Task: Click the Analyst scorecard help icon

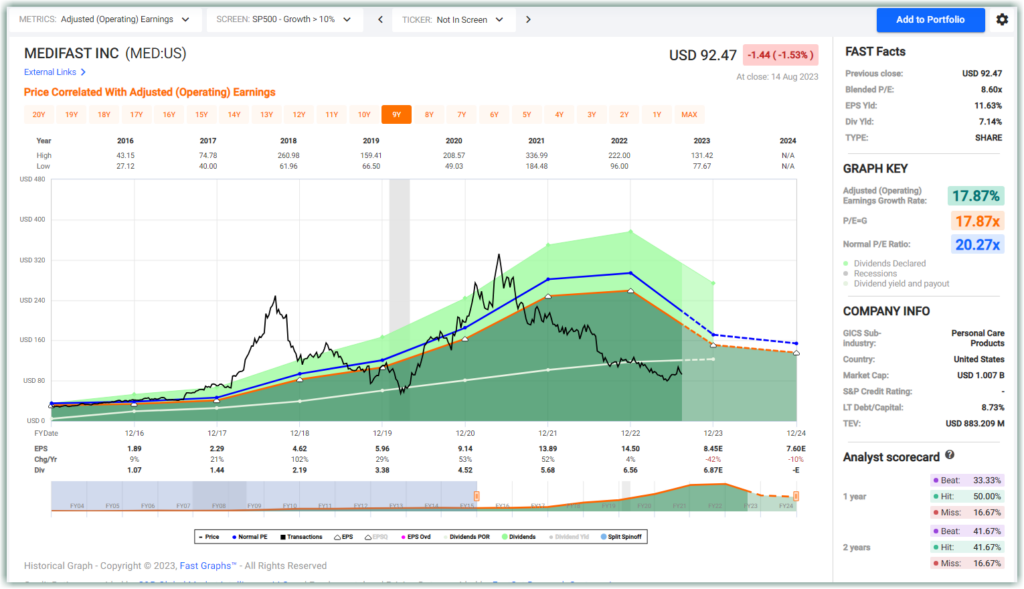Action: point(950,455)
